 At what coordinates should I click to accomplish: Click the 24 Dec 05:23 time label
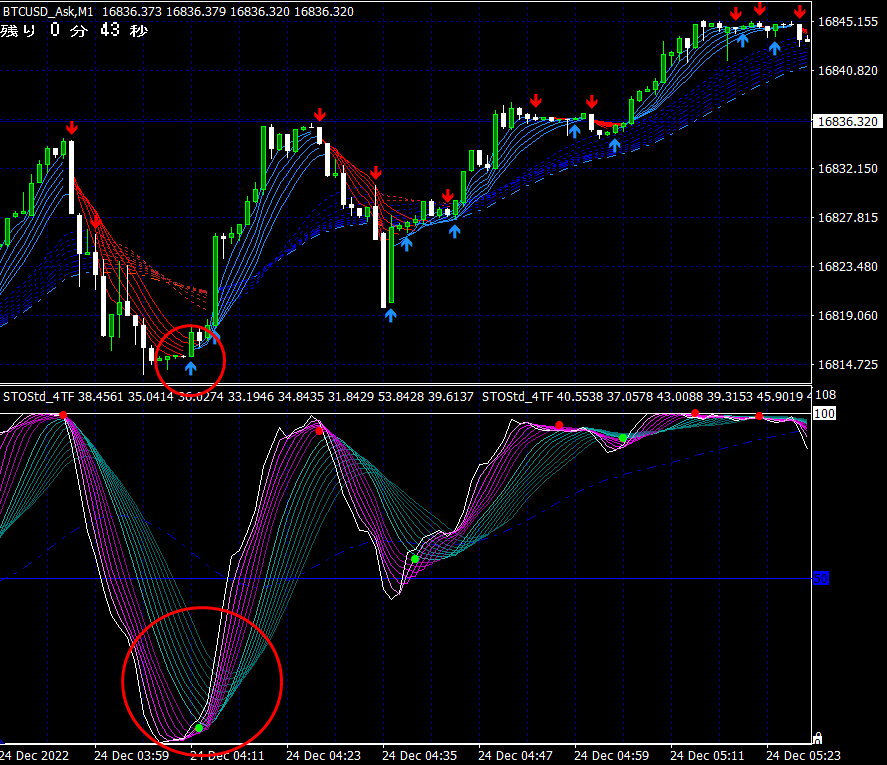(803, 756)
